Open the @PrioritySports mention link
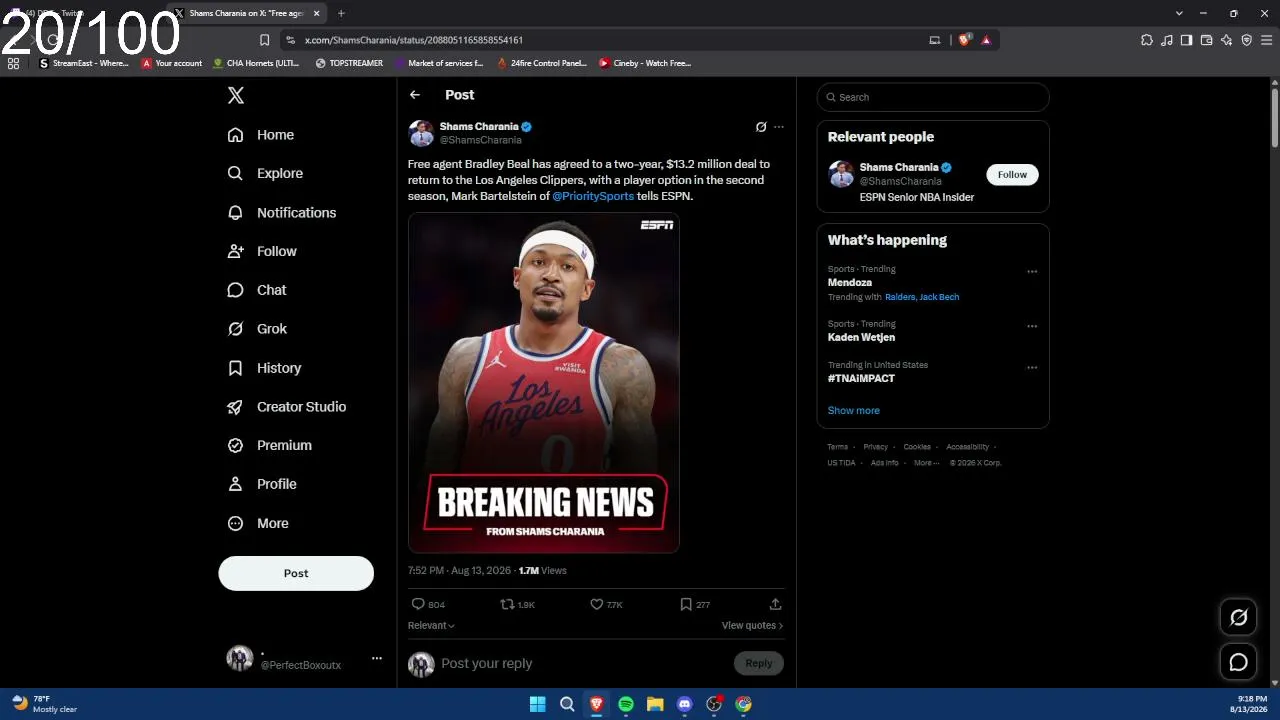The width and height of the screenshot is (1280, 720). [593, 196]
